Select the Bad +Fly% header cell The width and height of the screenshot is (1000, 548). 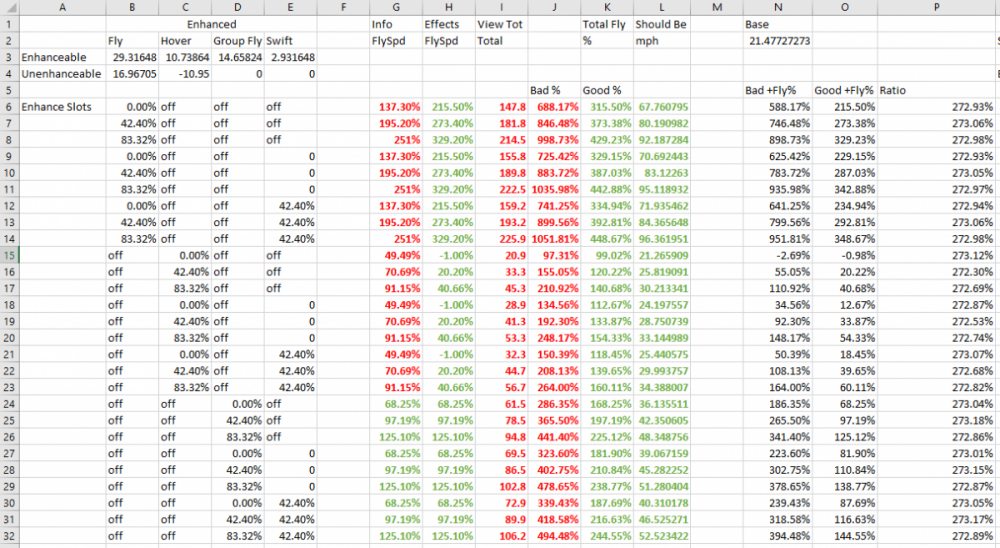777,90
